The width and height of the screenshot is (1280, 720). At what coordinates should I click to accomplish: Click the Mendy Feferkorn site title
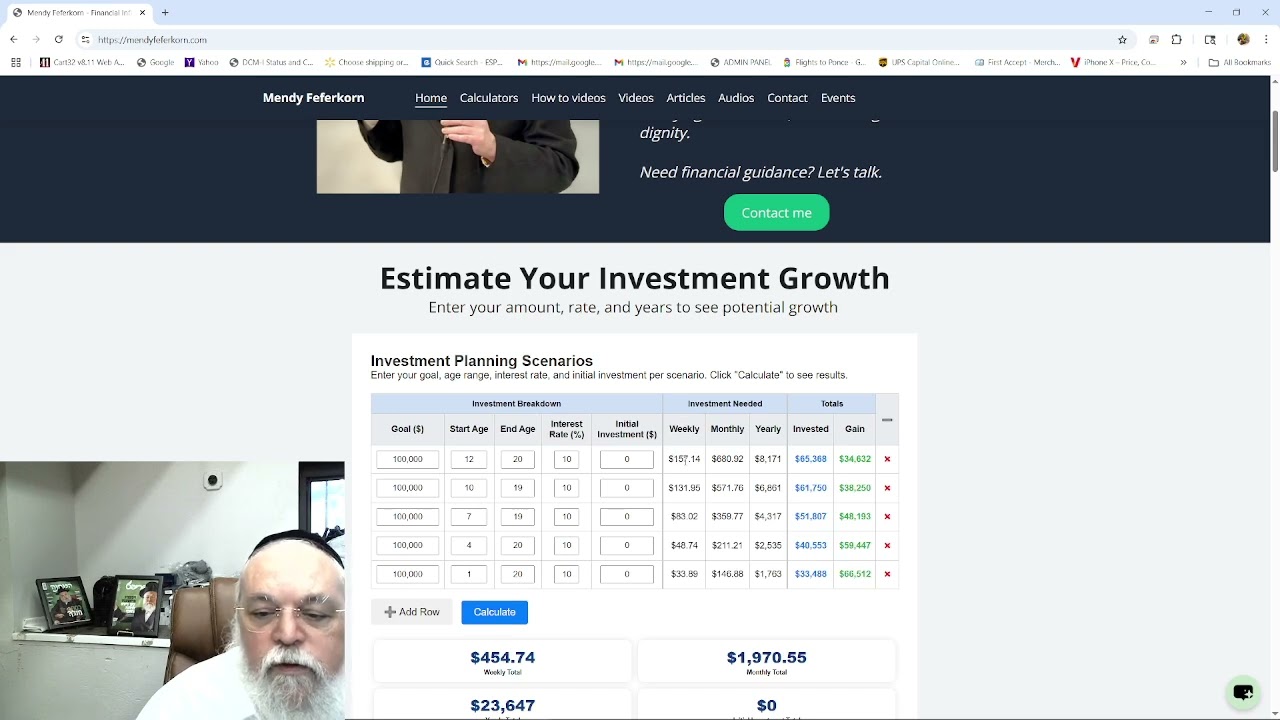click(313, 97)
